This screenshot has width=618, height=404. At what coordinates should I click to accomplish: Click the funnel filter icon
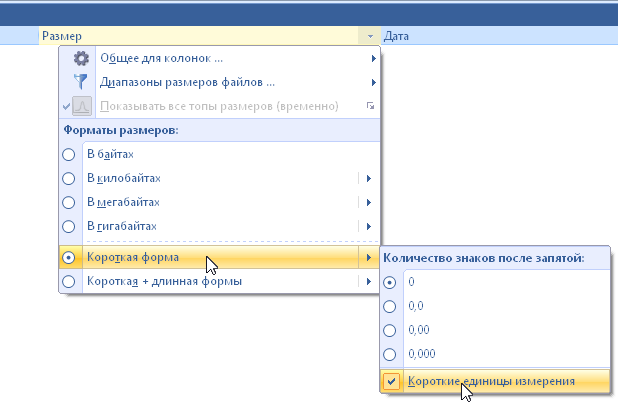(x=81, y=82)
